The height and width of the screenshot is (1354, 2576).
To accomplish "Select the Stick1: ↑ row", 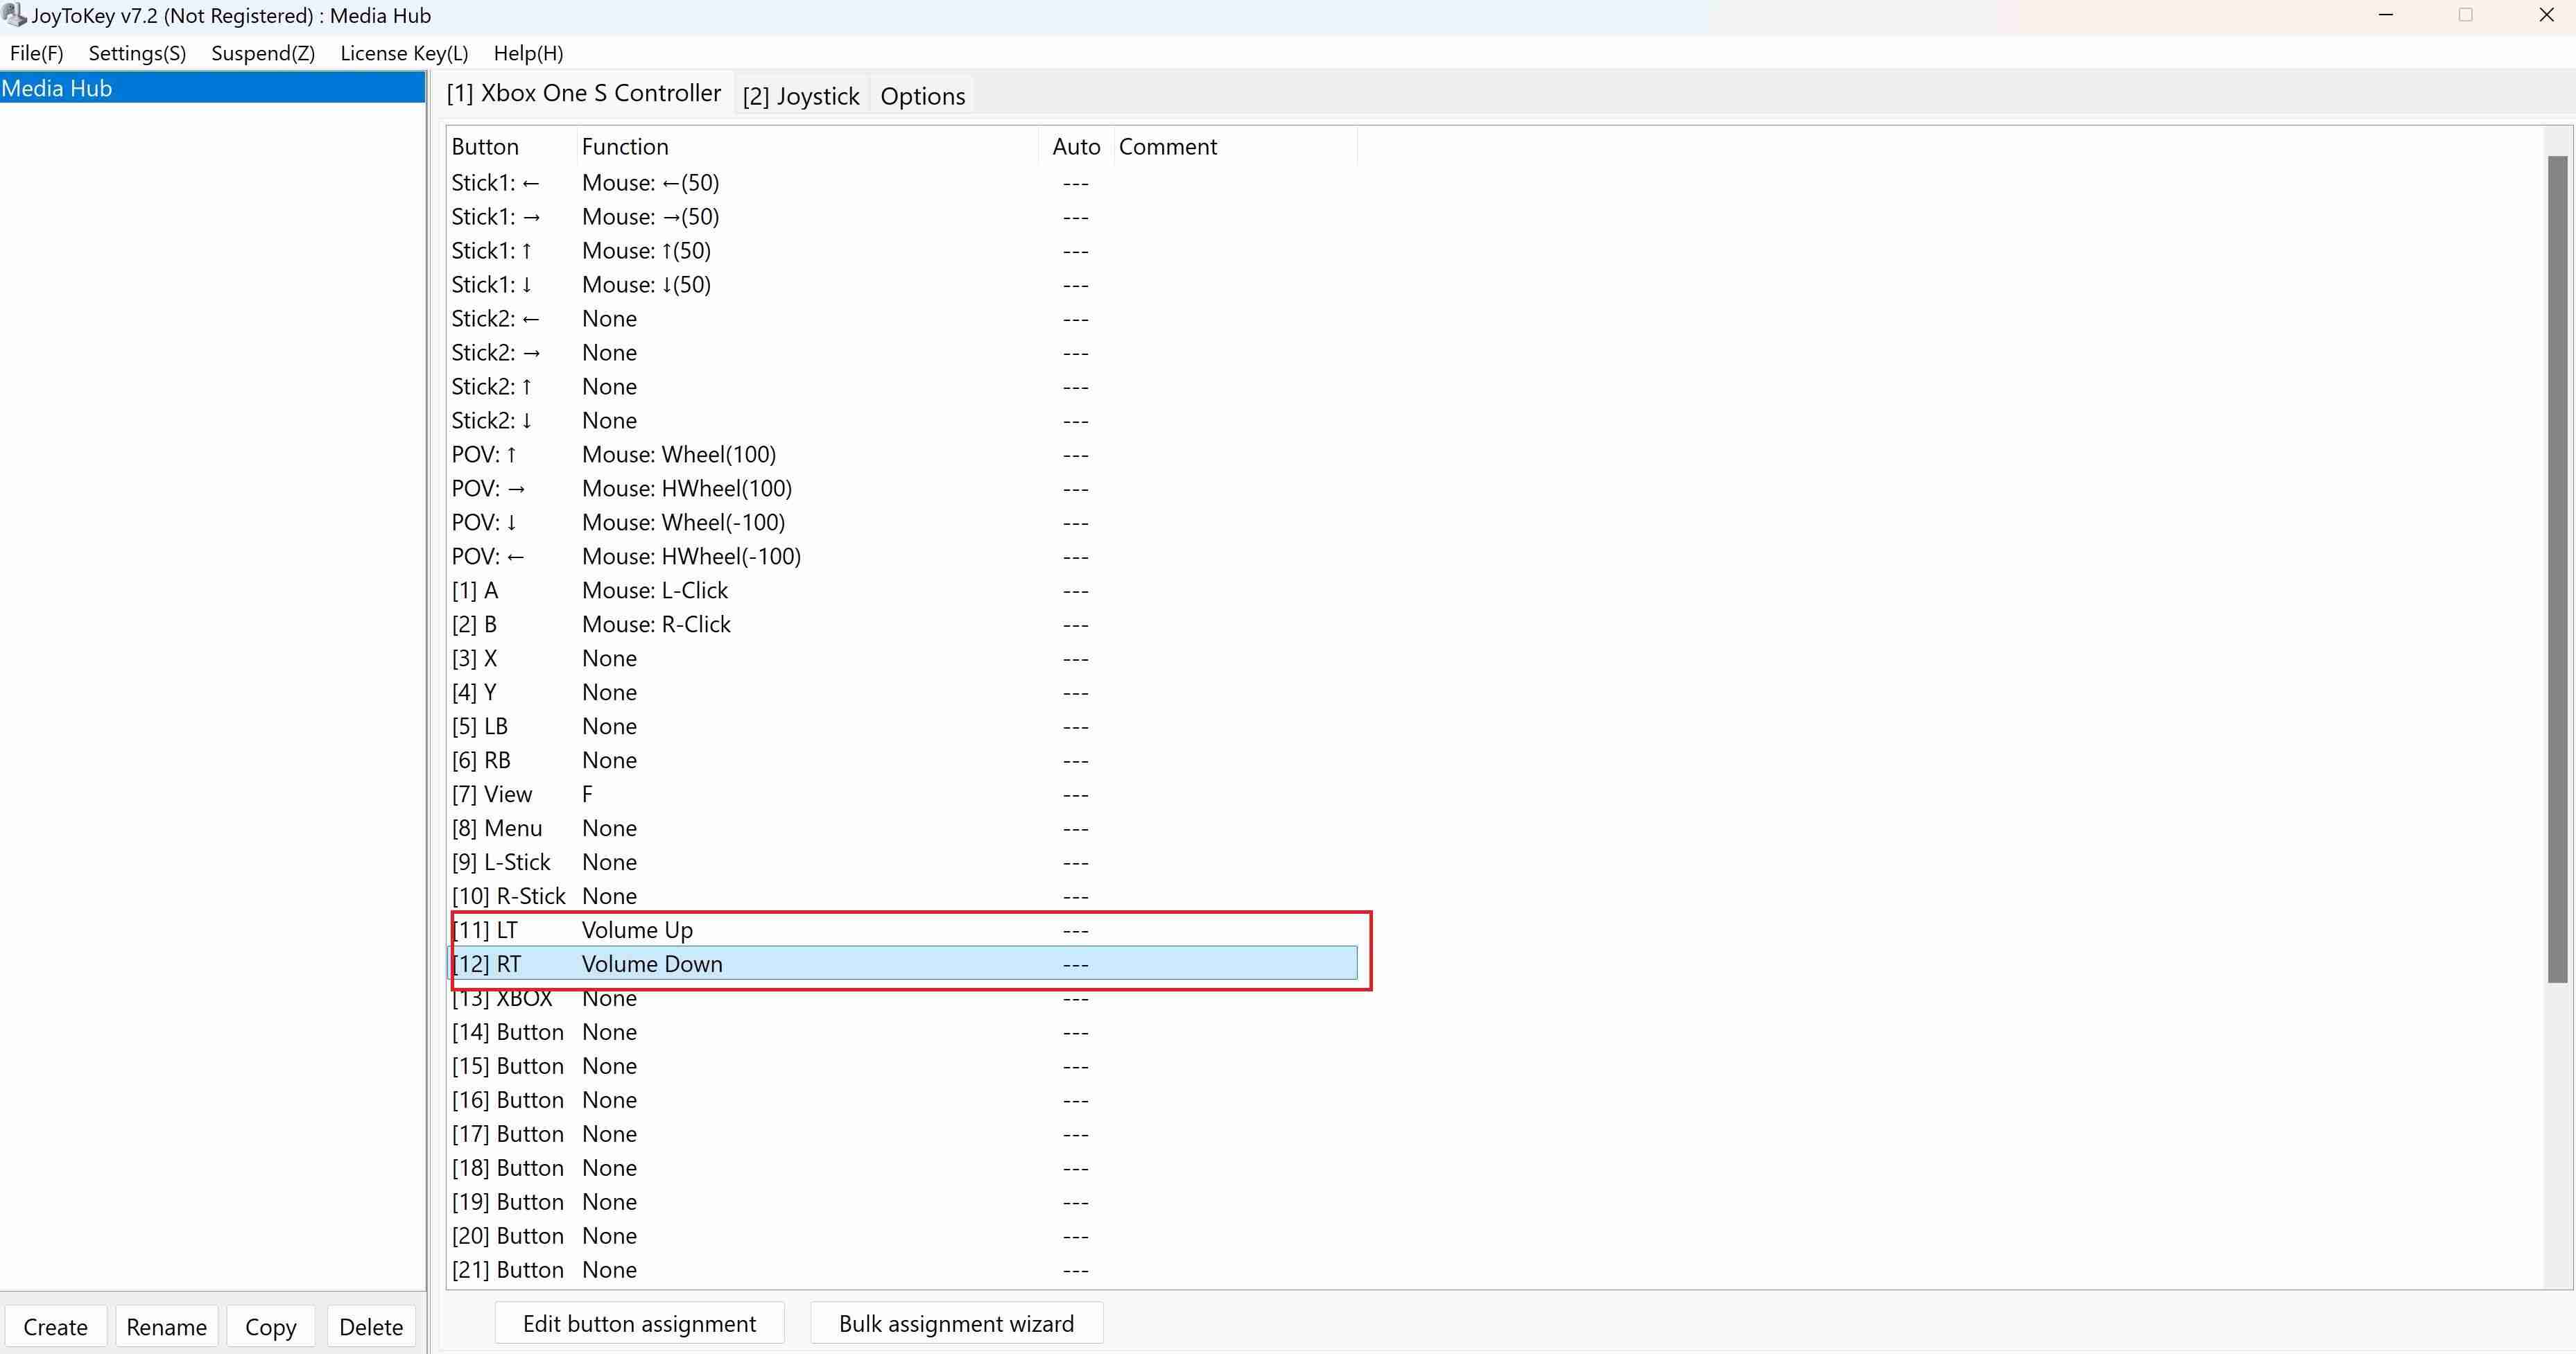I will tap(903, 251).
